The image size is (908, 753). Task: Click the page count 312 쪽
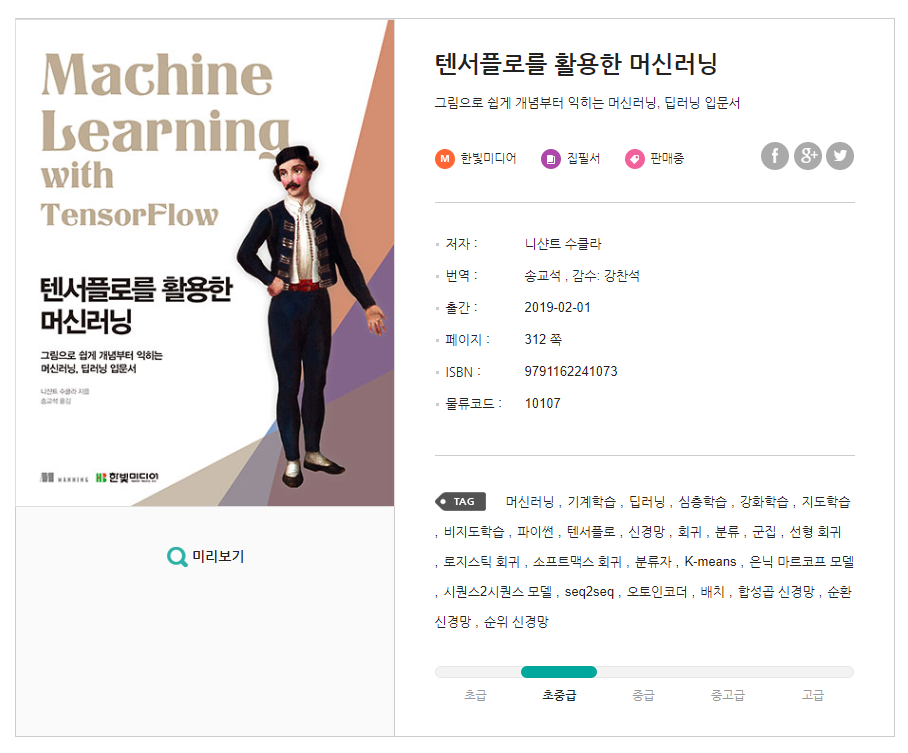[543, 339]
